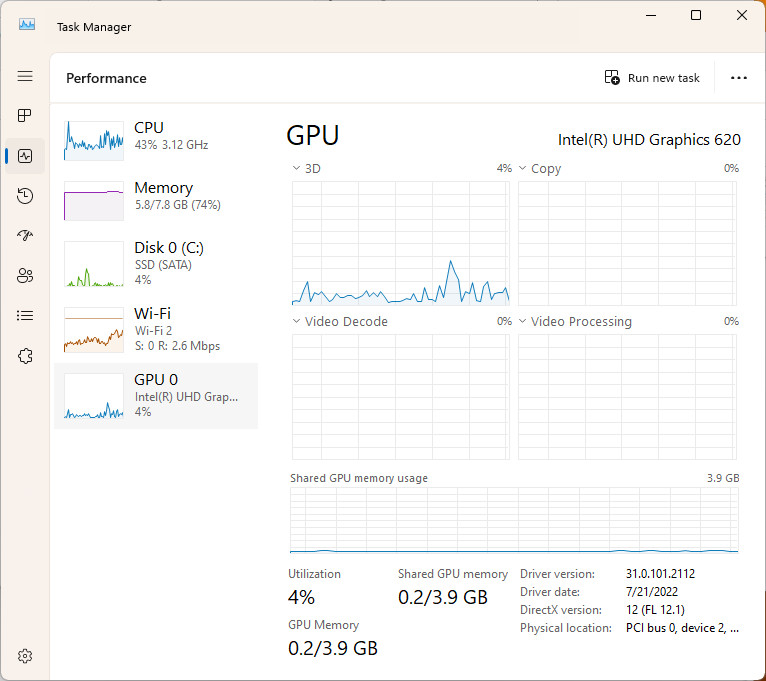Click the CPU mini graph thumbnail
Image resolution: width=766 pixels, height=681 pixels.
pos(94,141)
